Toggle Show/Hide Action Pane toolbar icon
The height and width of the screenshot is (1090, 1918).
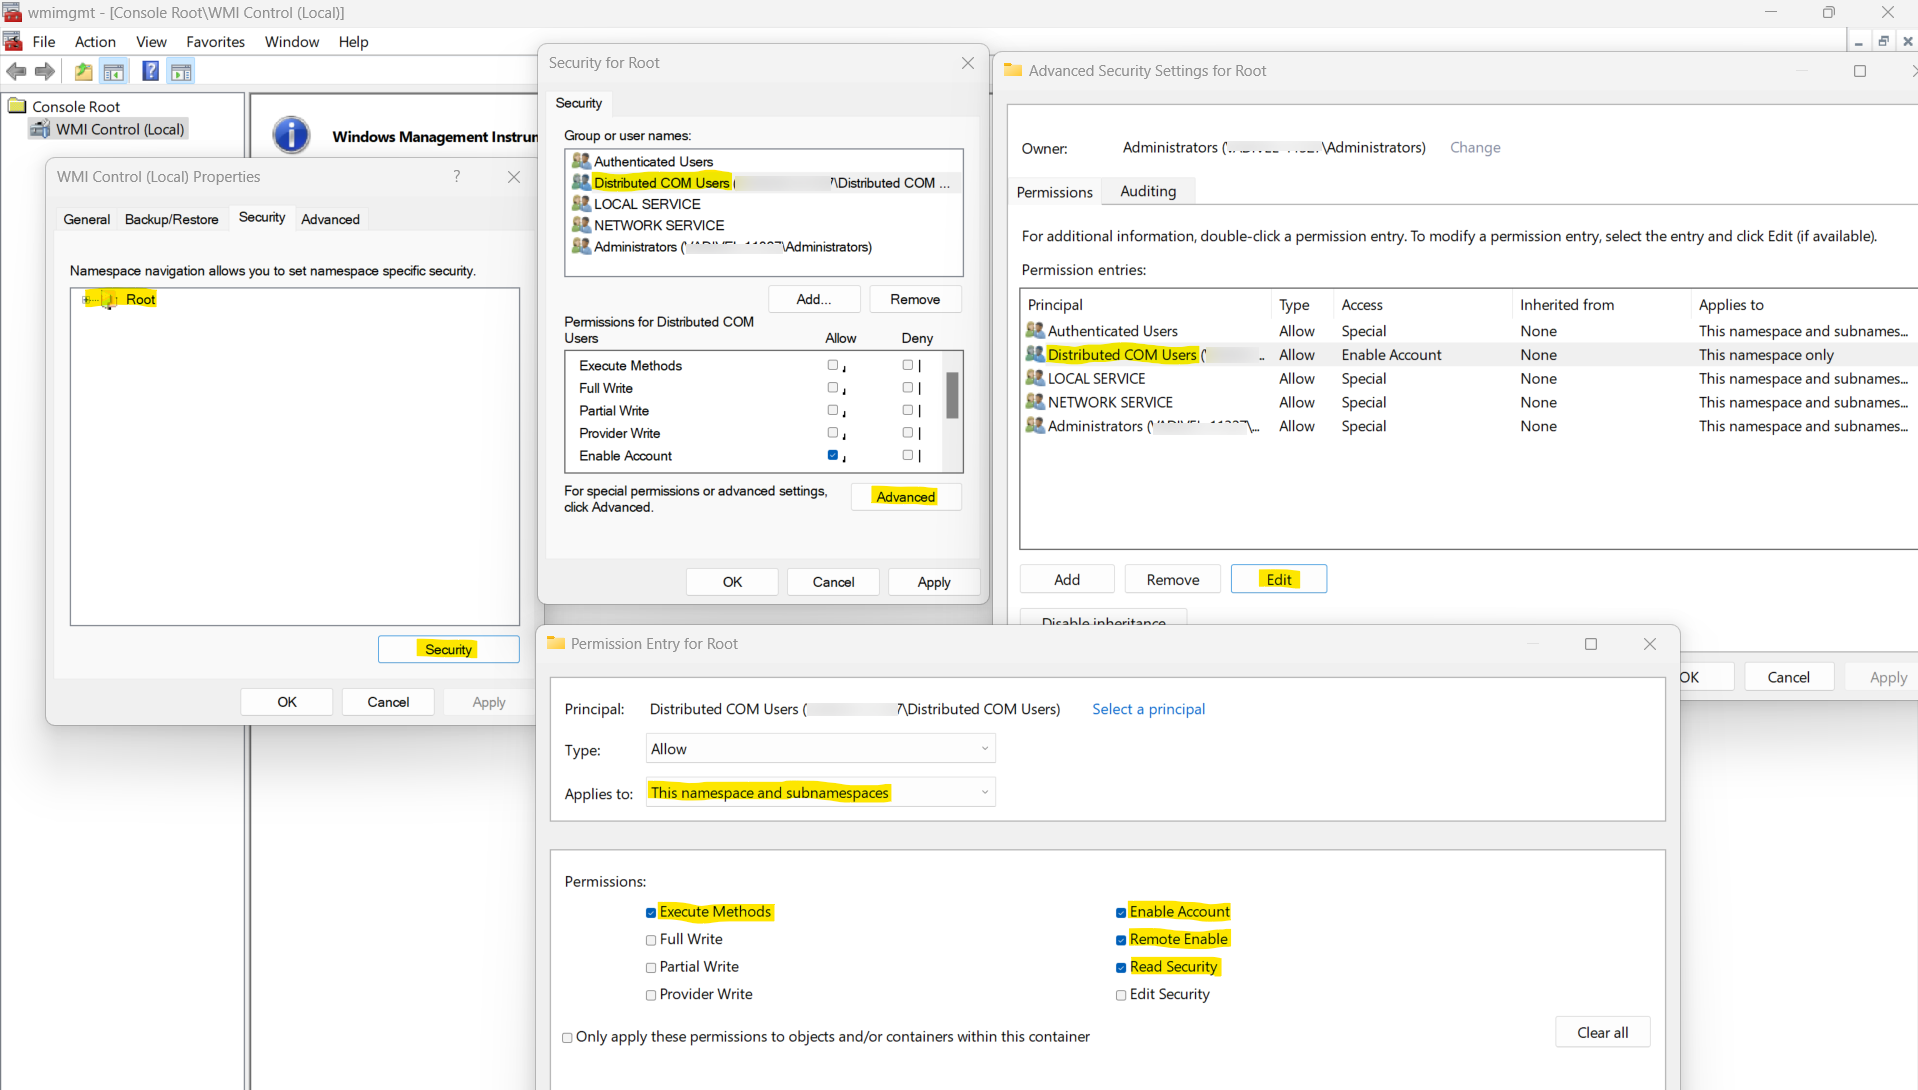(x=181, y=71)
